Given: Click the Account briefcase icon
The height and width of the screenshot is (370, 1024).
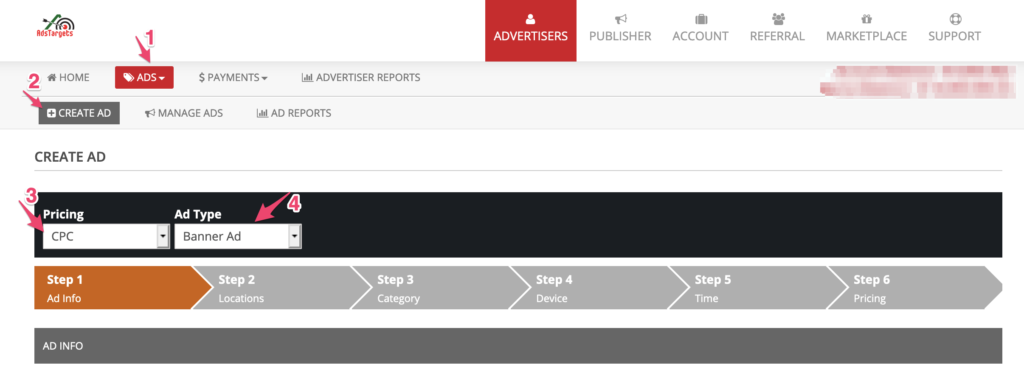Looking at the screenshot, I should 701,19.
